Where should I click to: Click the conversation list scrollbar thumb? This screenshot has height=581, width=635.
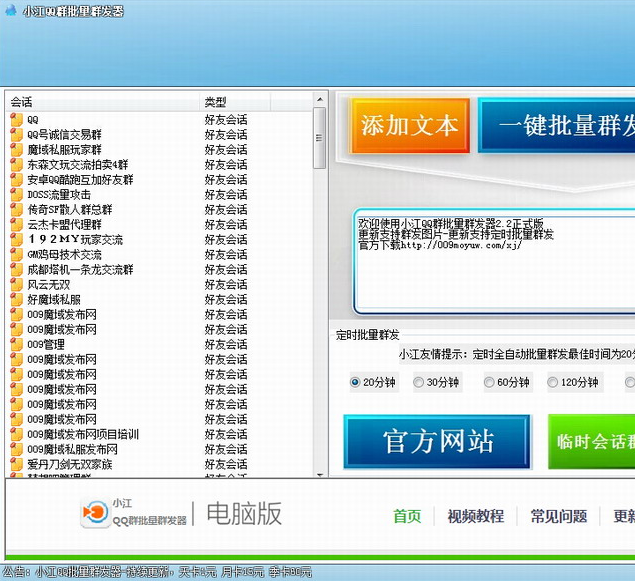(320, 138)
